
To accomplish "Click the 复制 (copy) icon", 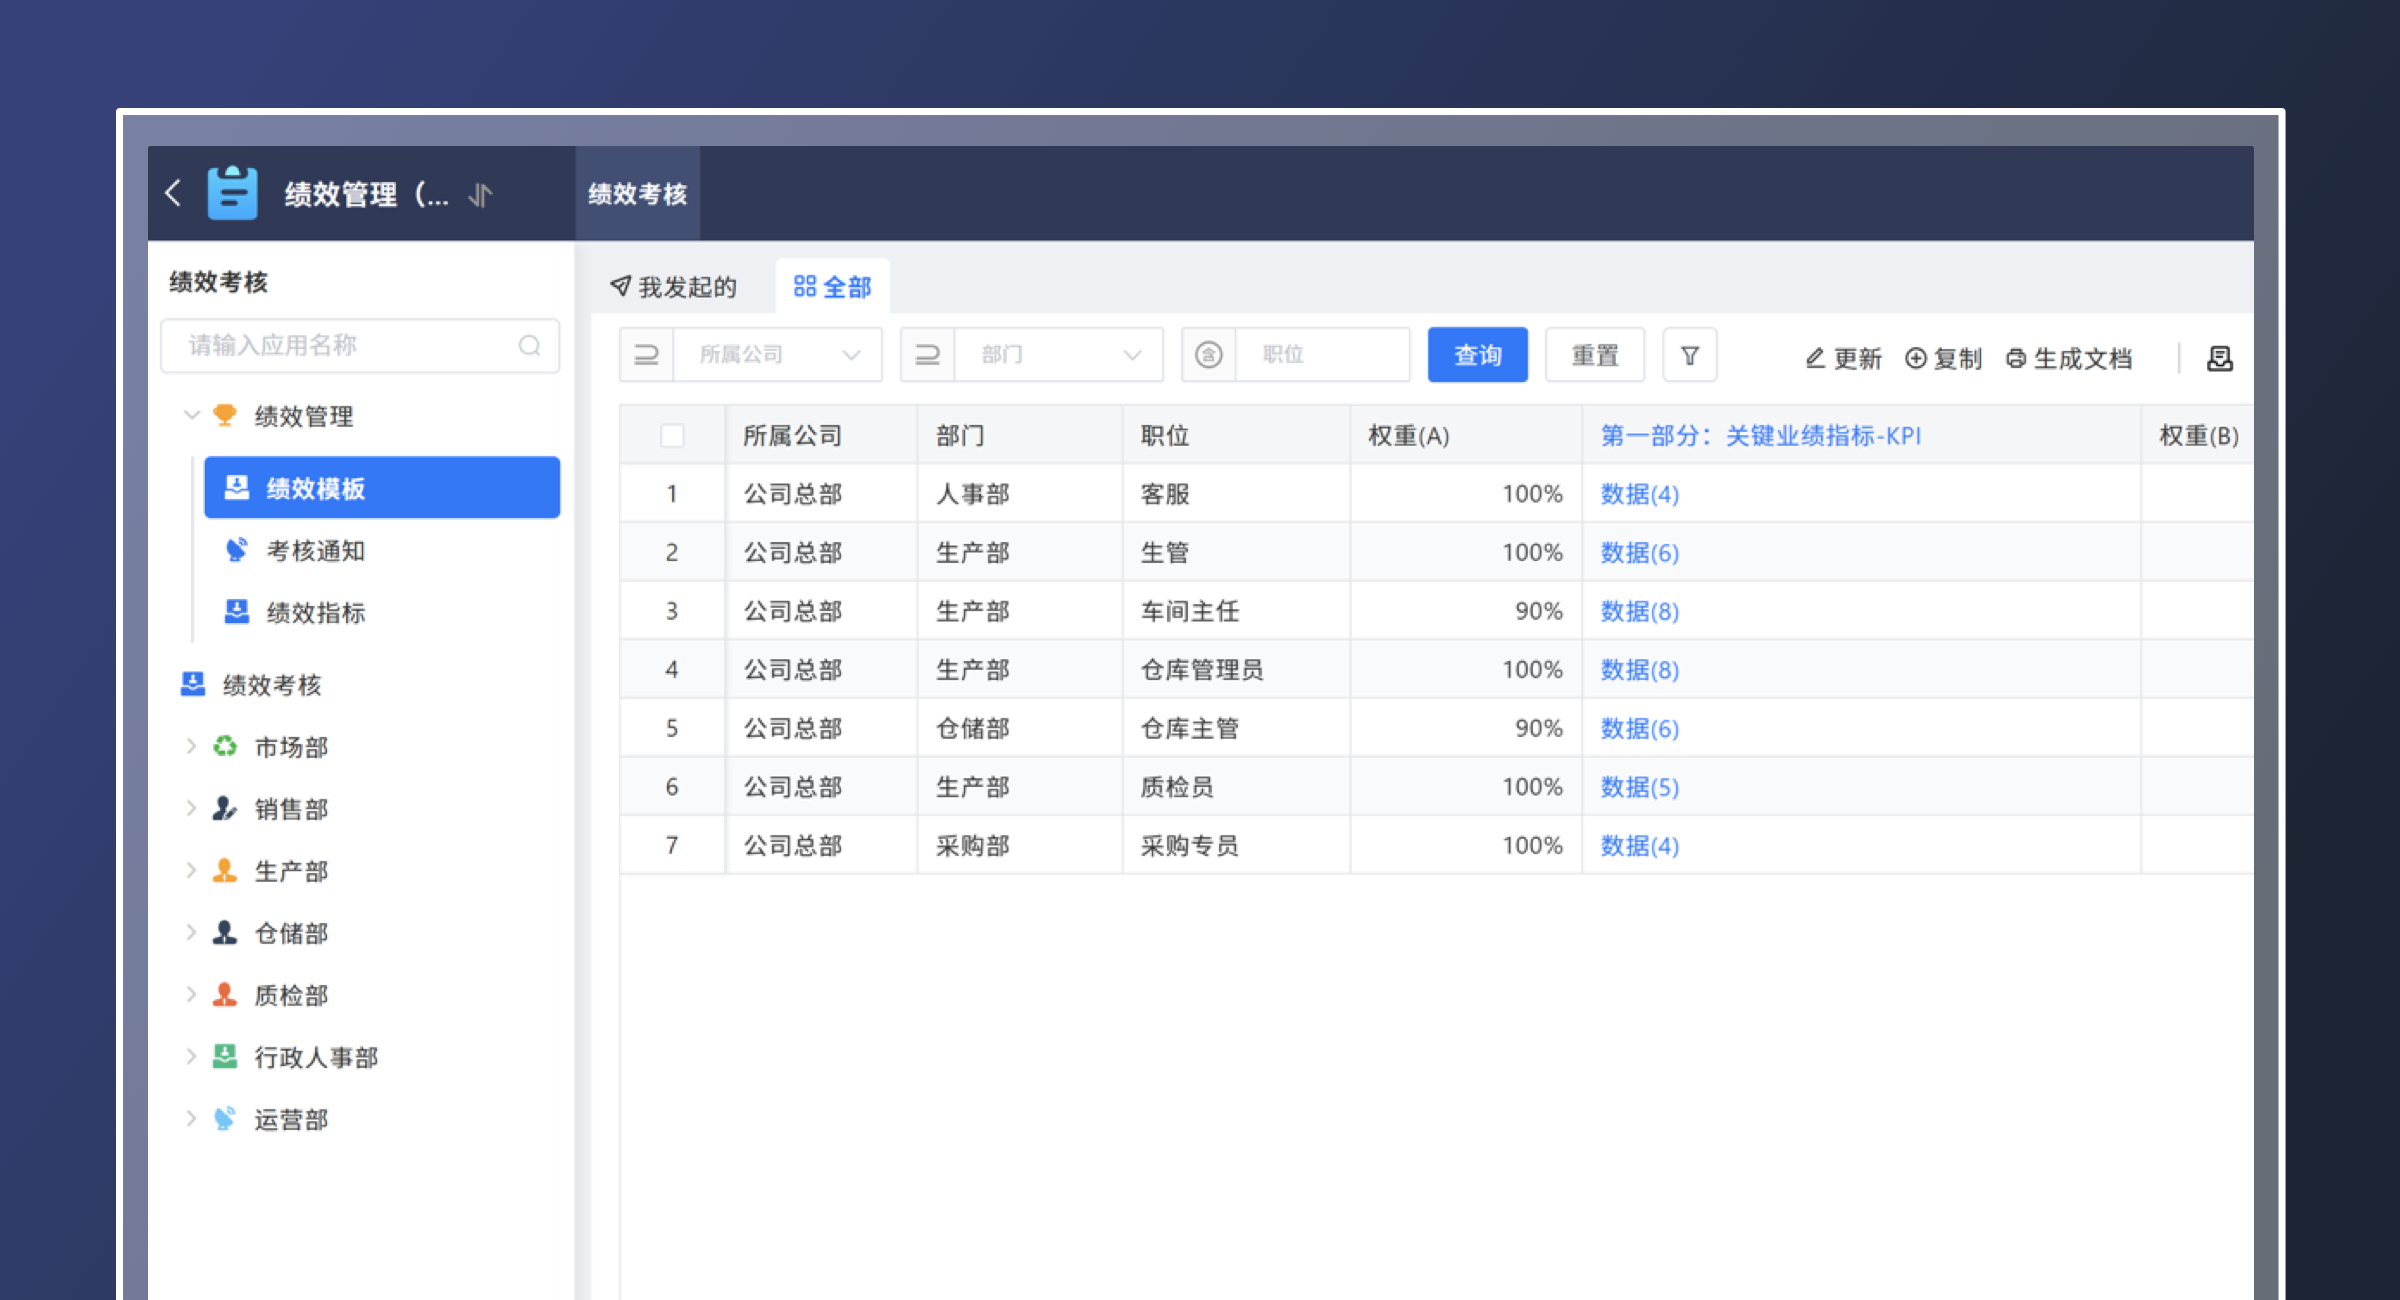I will click(1916, 358).
